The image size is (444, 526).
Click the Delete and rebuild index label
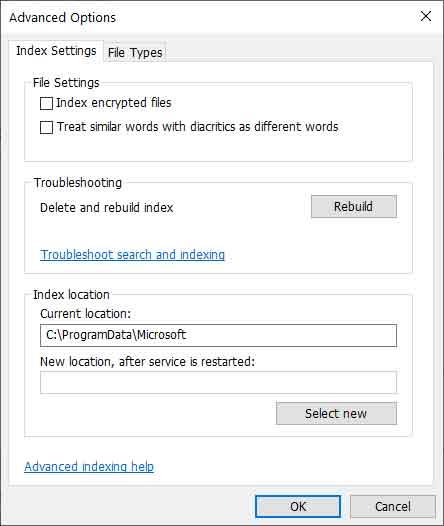click(x=107, y=208)
